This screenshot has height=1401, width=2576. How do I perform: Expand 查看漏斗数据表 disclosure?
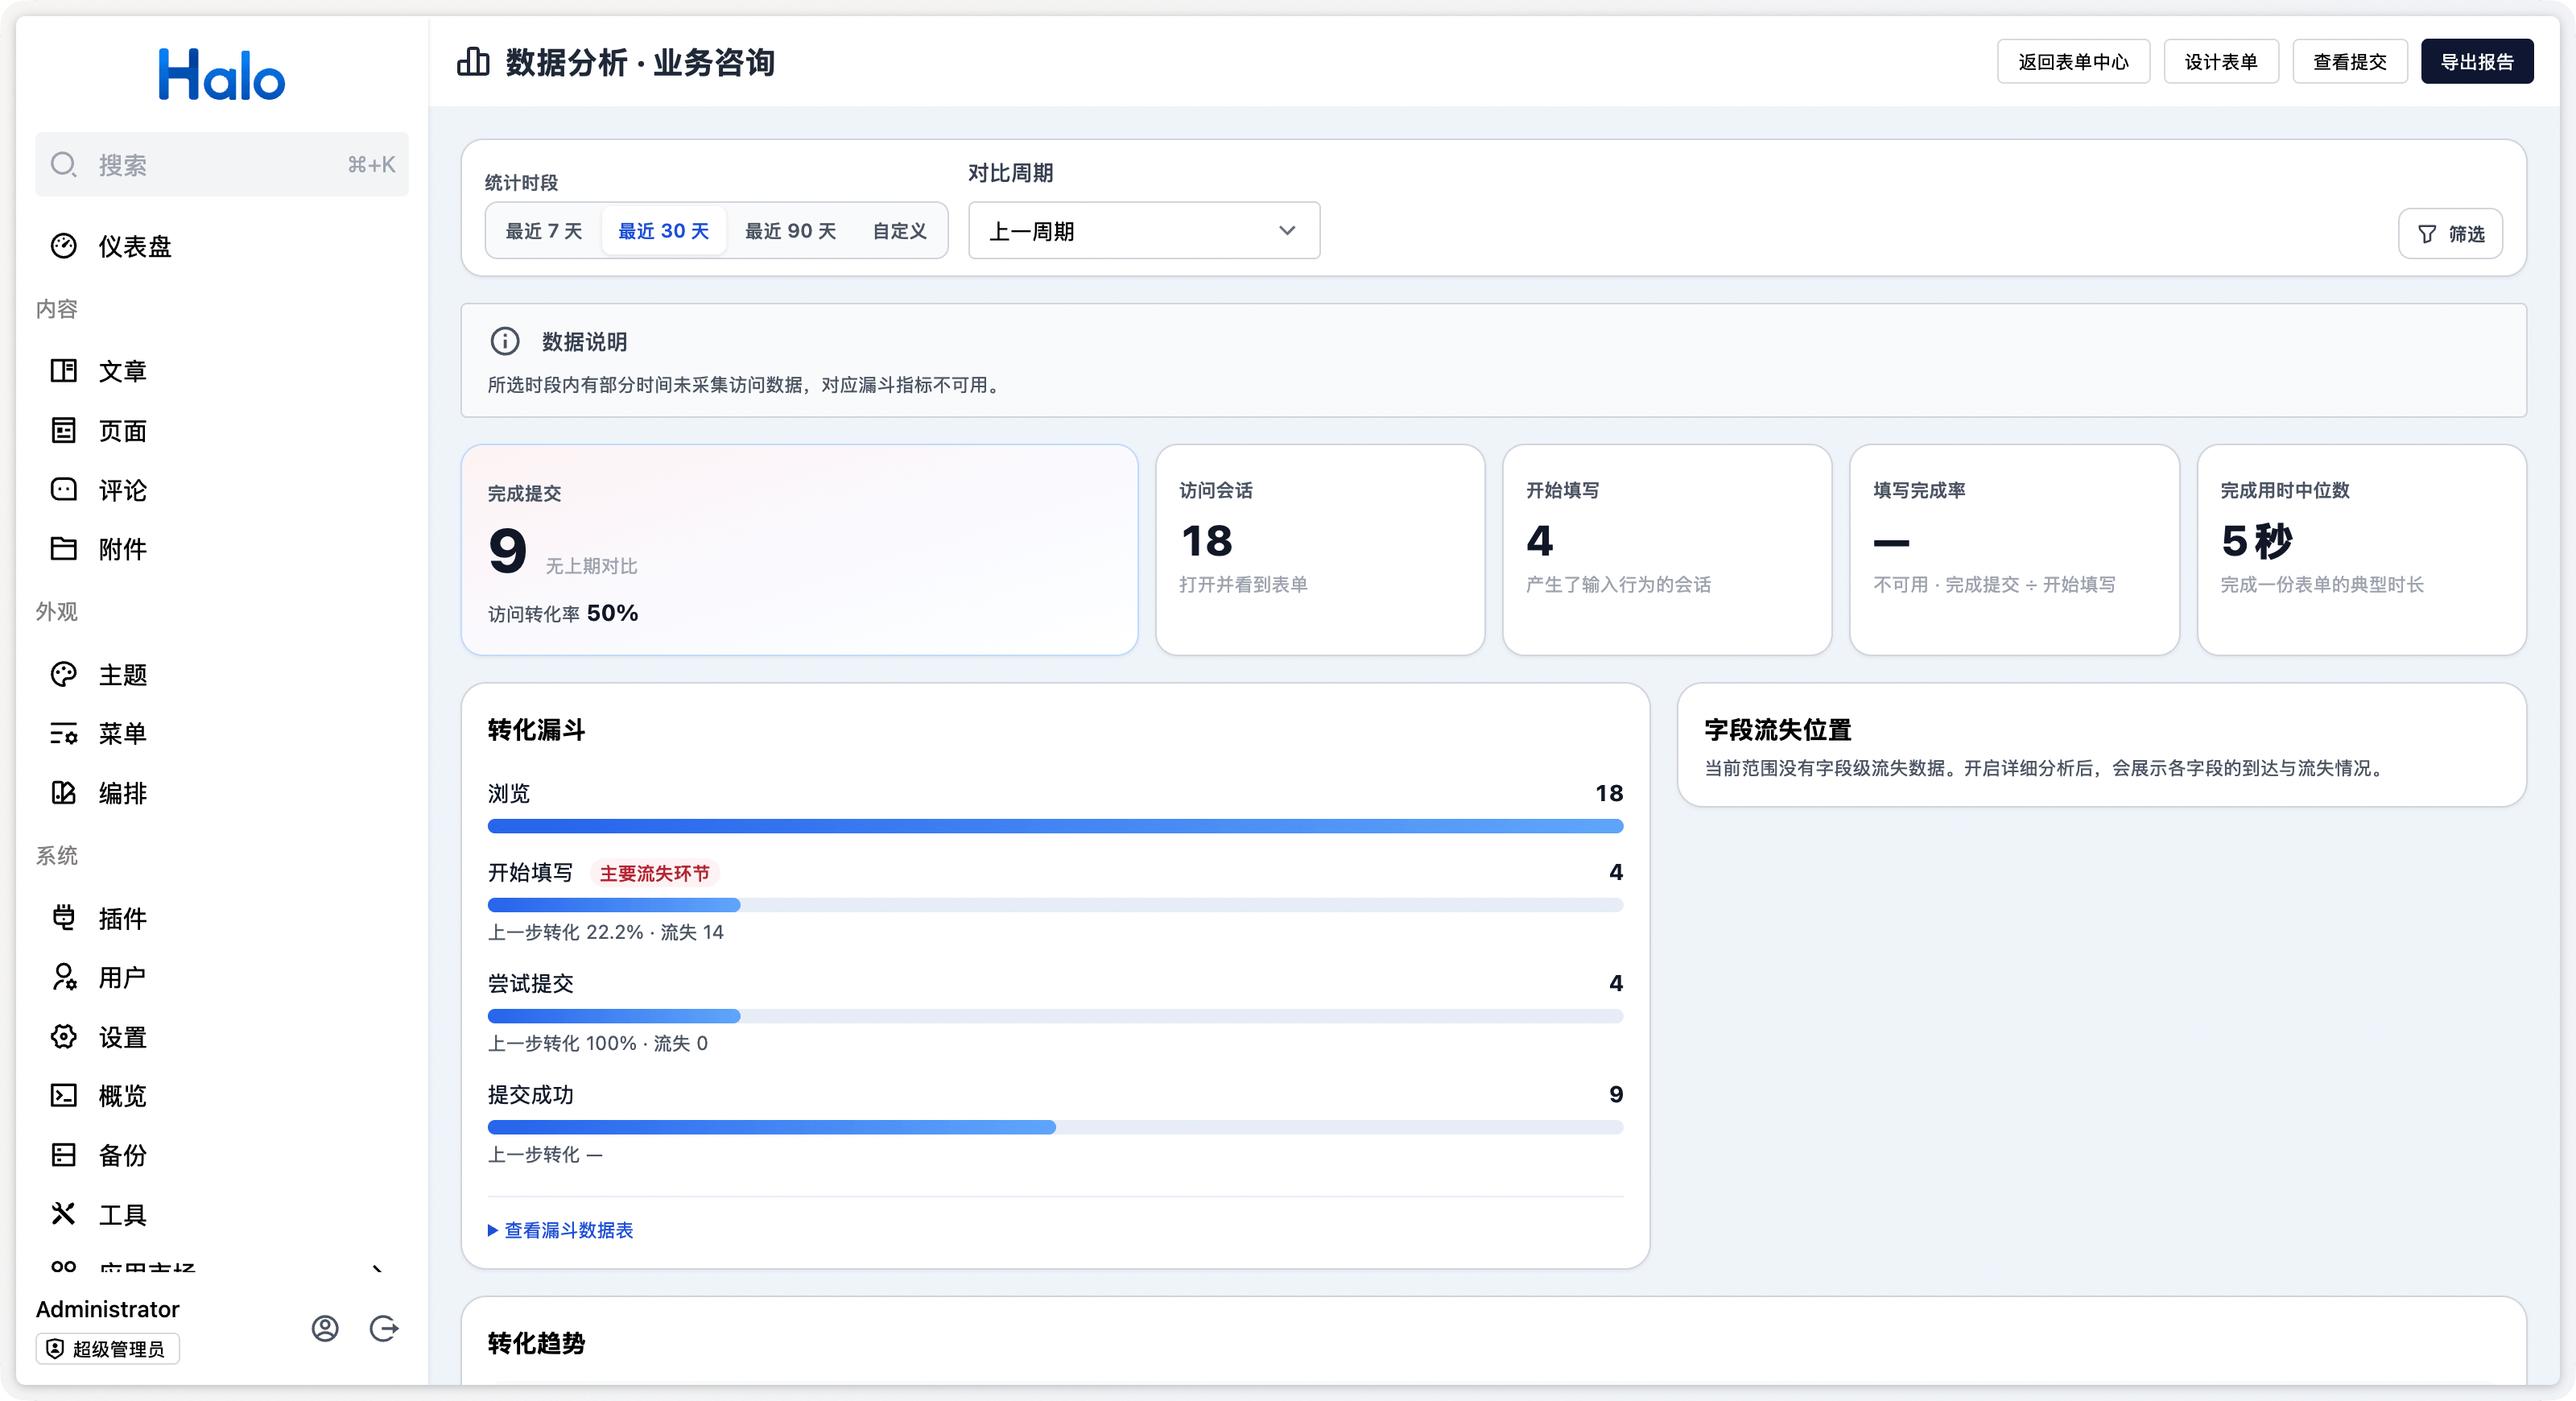point(561,1230)
